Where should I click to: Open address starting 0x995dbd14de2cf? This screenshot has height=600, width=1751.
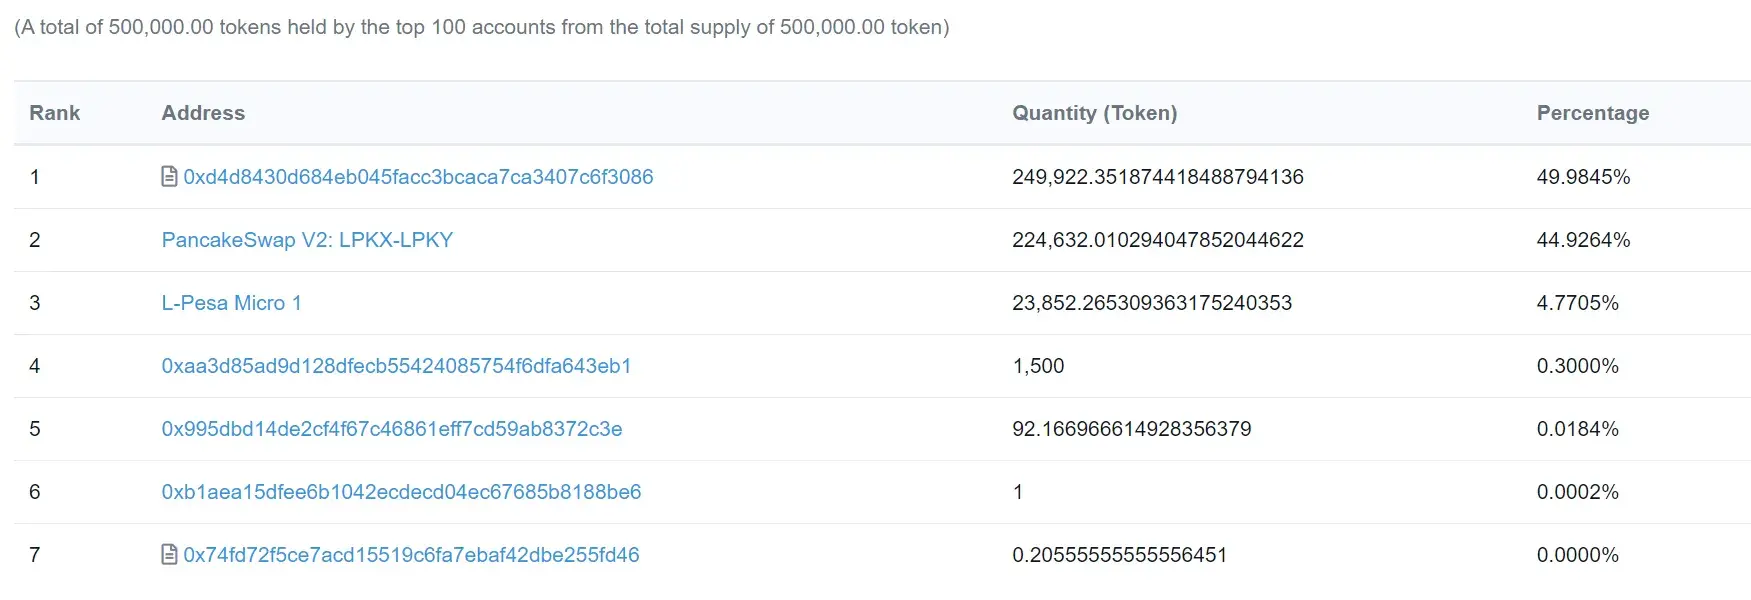coord(391,429)
